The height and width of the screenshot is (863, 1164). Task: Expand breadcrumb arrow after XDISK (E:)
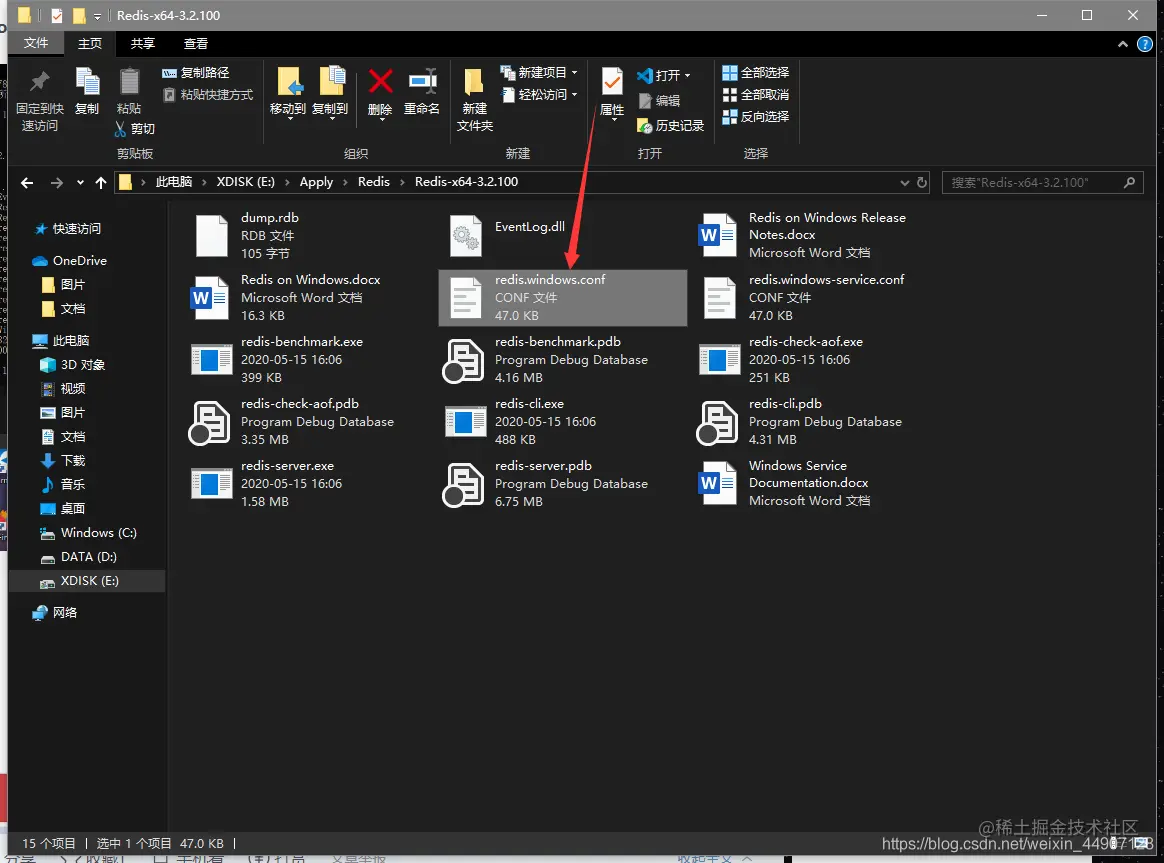coord(287,183)
